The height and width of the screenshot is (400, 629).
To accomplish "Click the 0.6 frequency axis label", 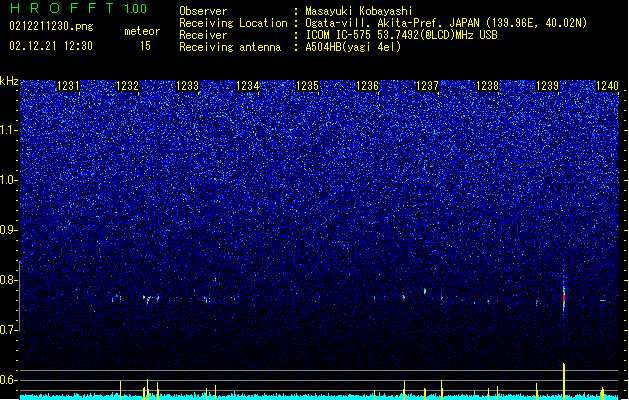I will (8, 380).
